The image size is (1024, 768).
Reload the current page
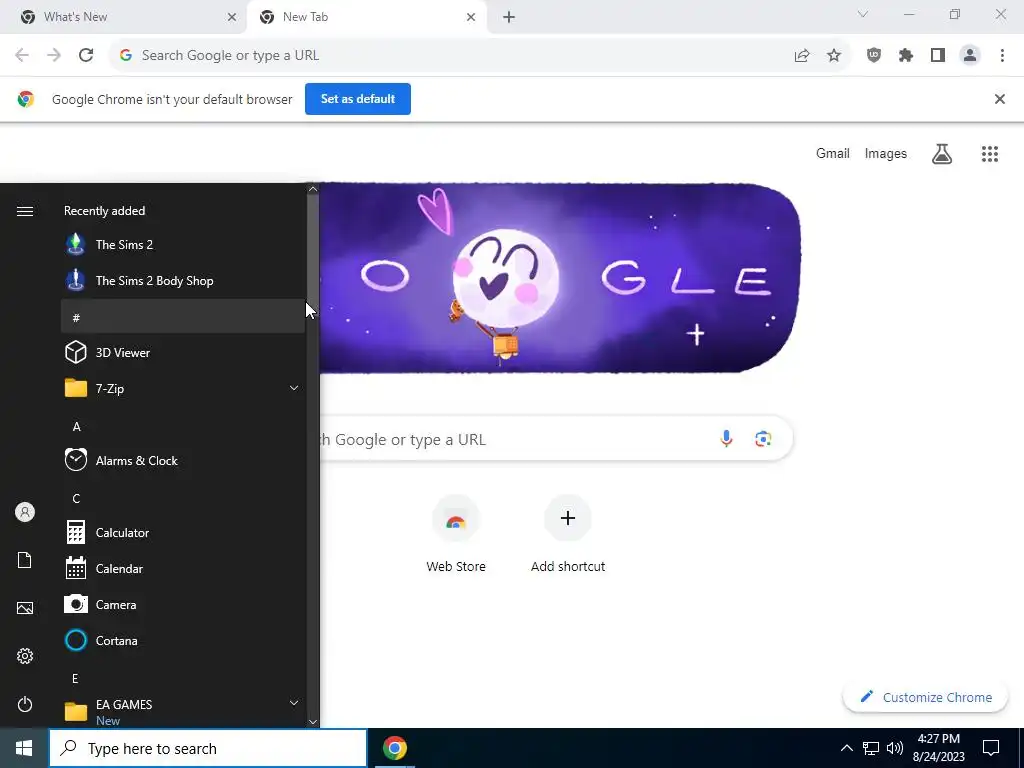click(x=86, y=56)
